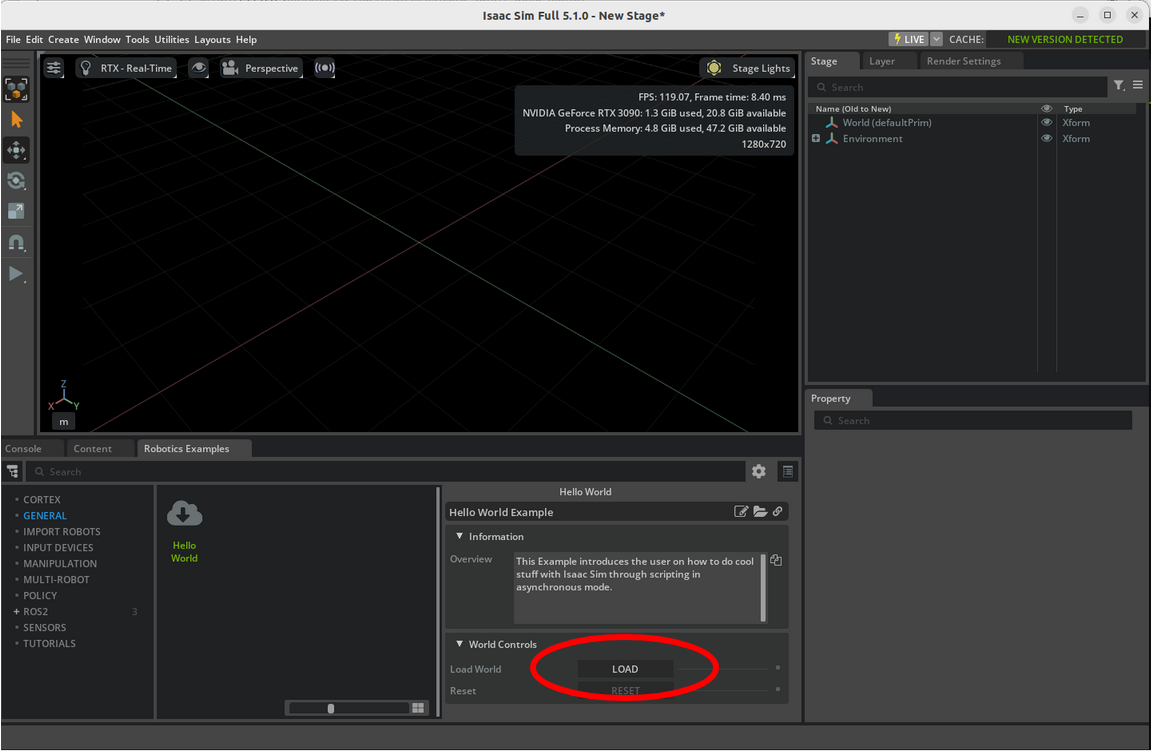Screen dimensions: 1151x751
Task: Select the Move tool in left toolbar
Action: [16, 150]
